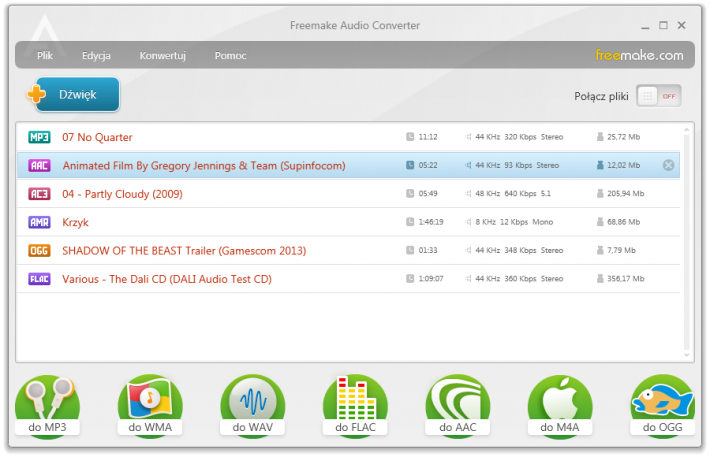Click the size icon beside 25,72 Mb
Viewport: 710px width, 457px height.
tap(600, 137)
